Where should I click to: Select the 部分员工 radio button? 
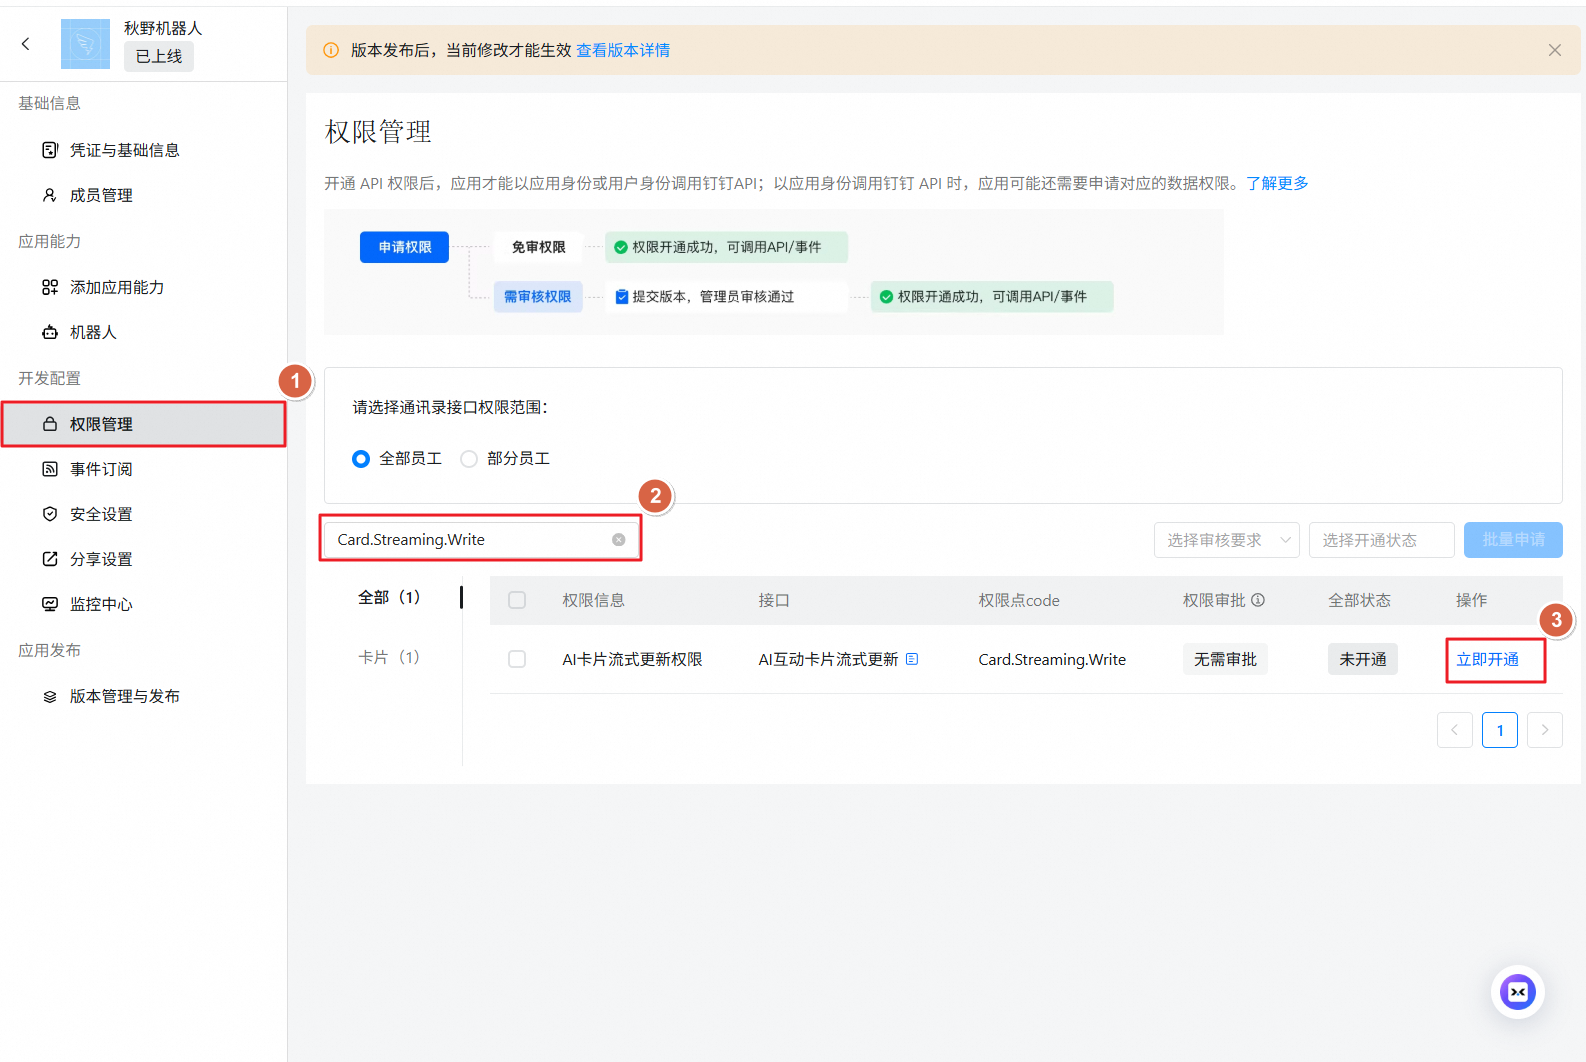point(469,459)
